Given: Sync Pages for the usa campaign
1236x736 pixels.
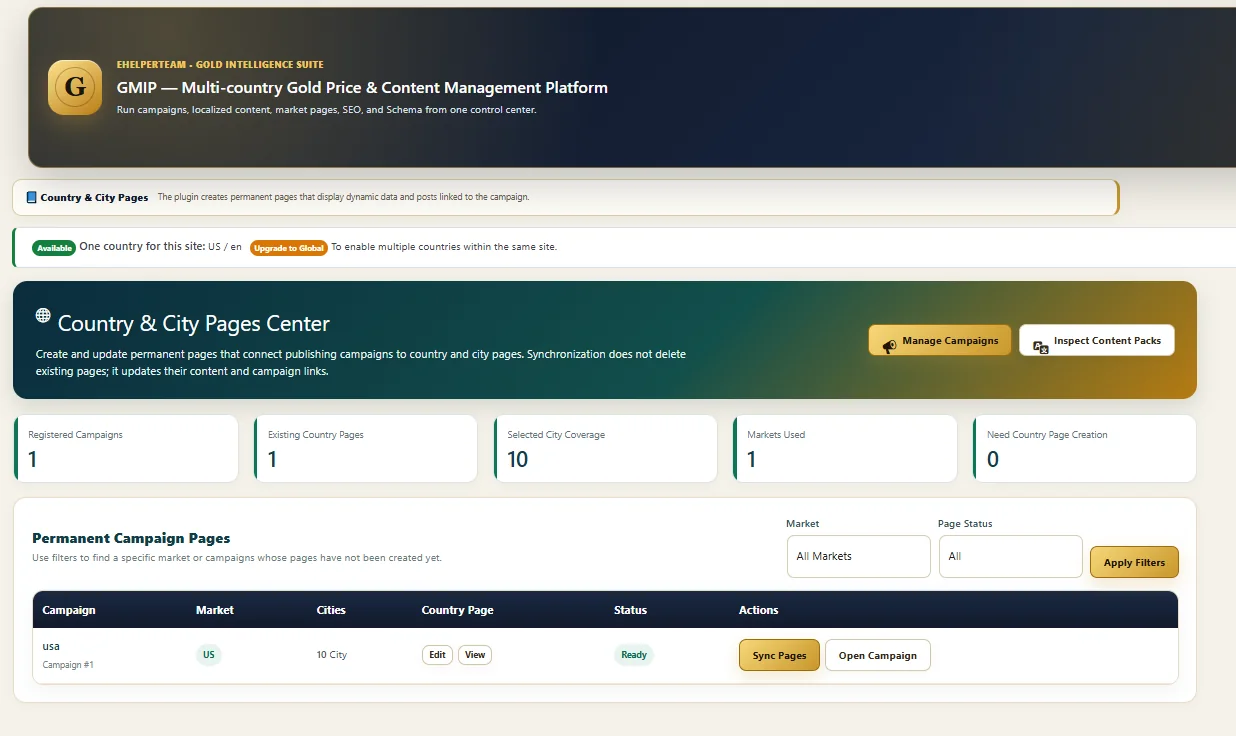Looking at the screenshot, I should 779,655.
